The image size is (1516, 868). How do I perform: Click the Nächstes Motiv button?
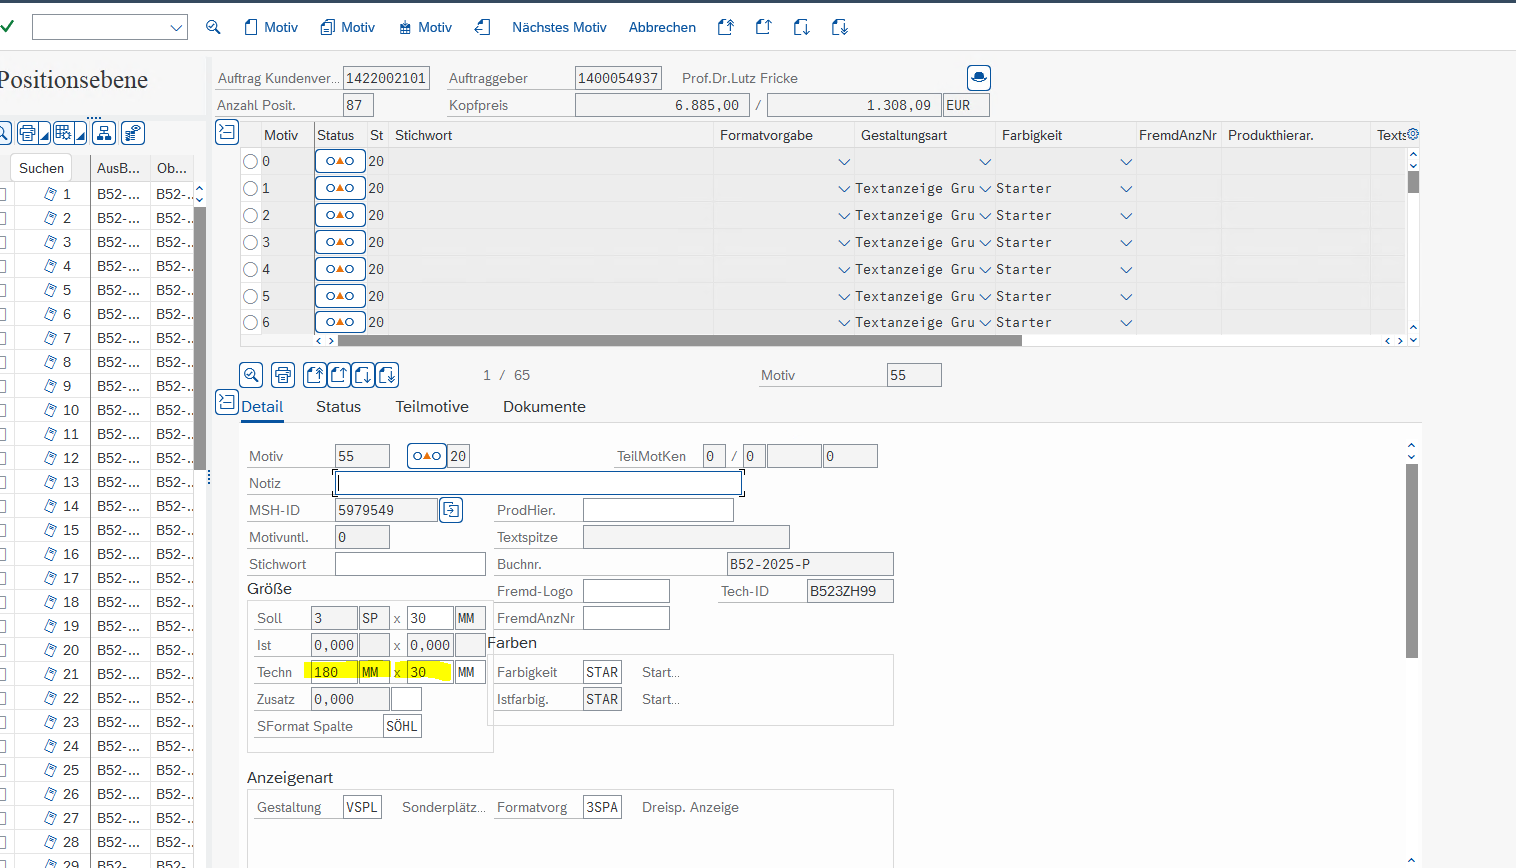pos(559,27)
